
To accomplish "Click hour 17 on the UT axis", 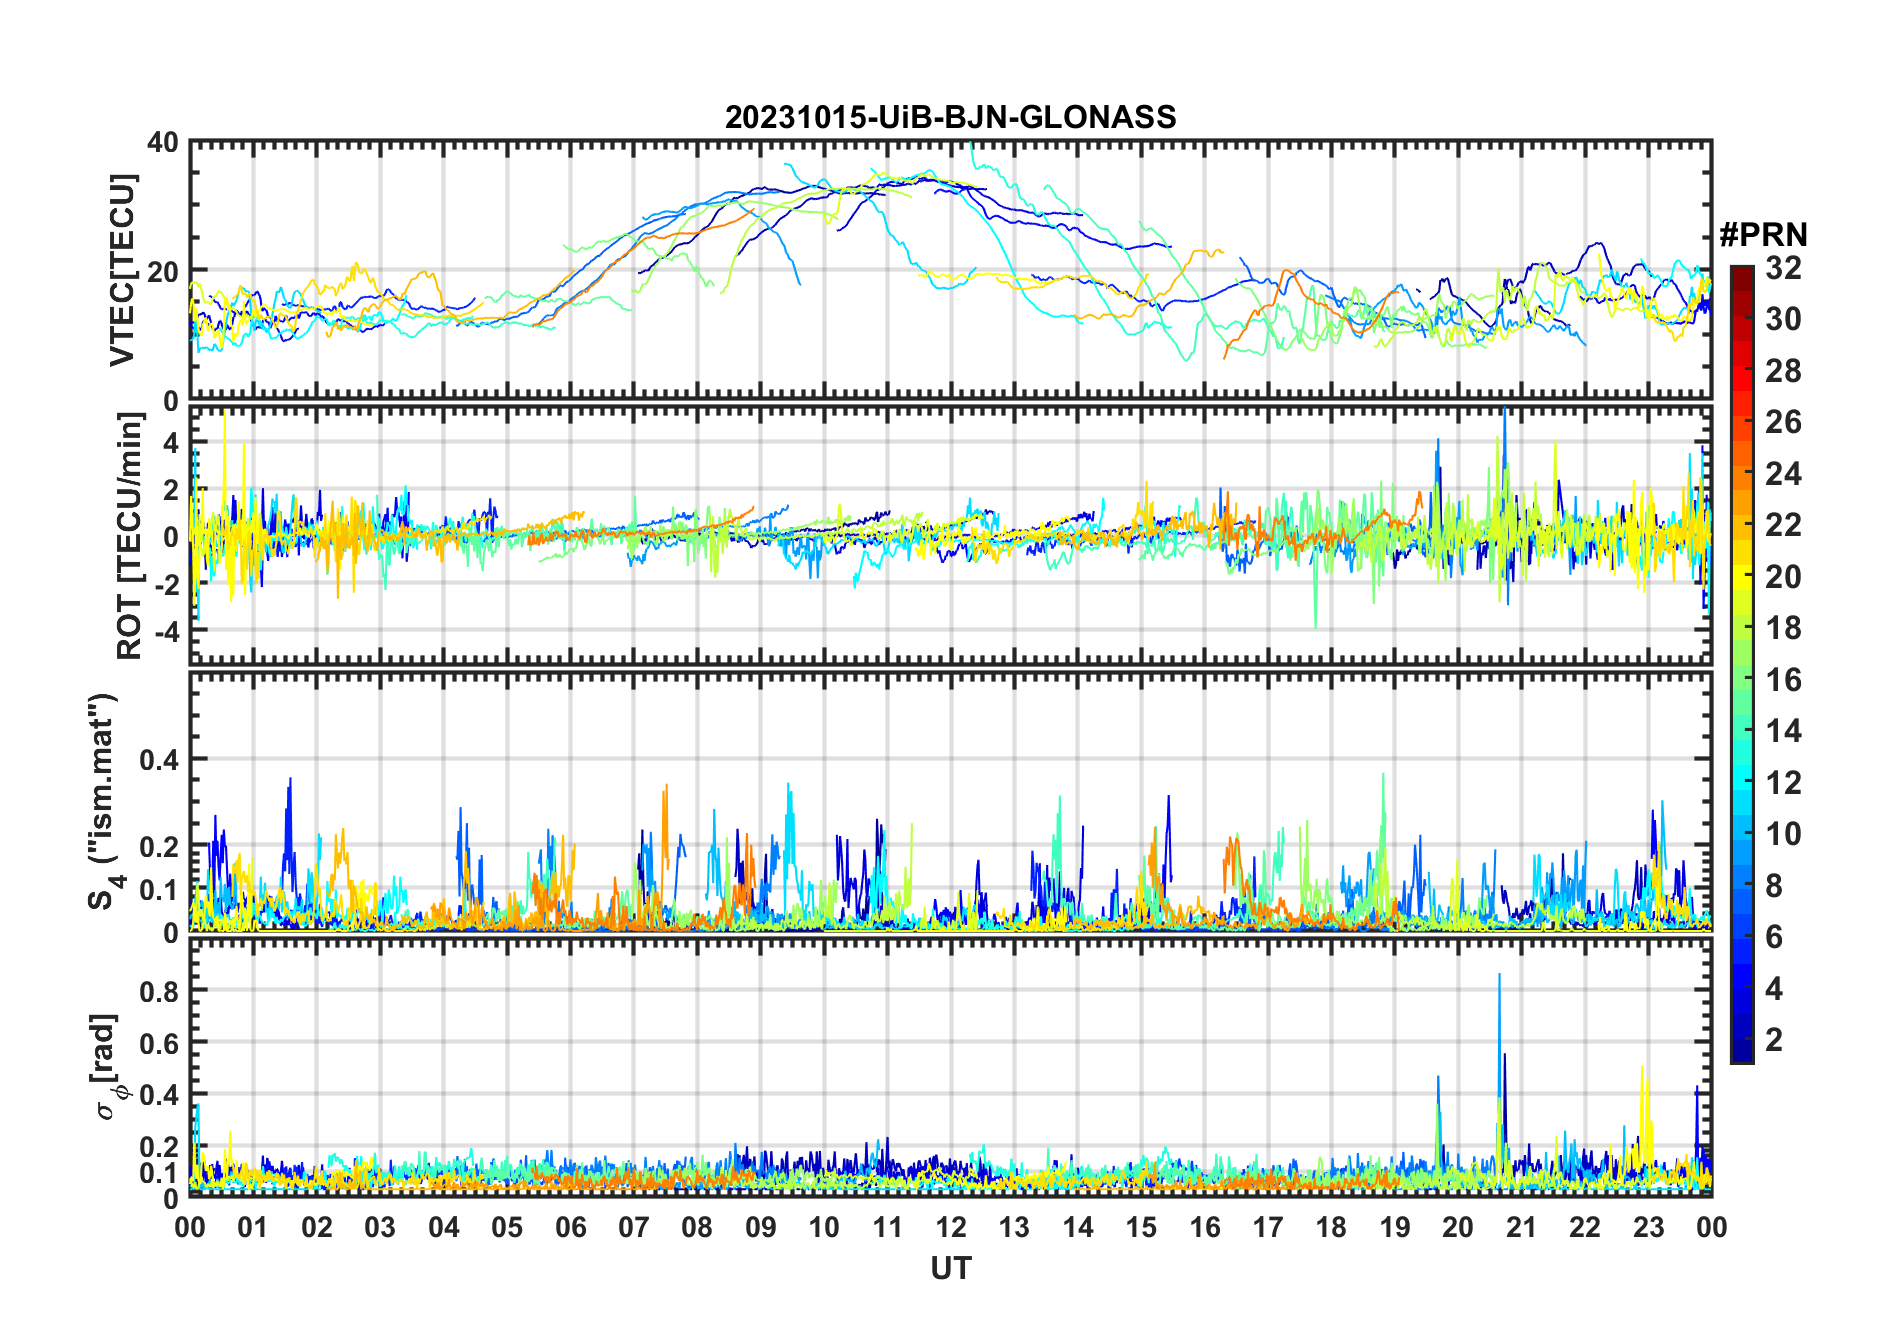I will click(x=1268, y=1227).
